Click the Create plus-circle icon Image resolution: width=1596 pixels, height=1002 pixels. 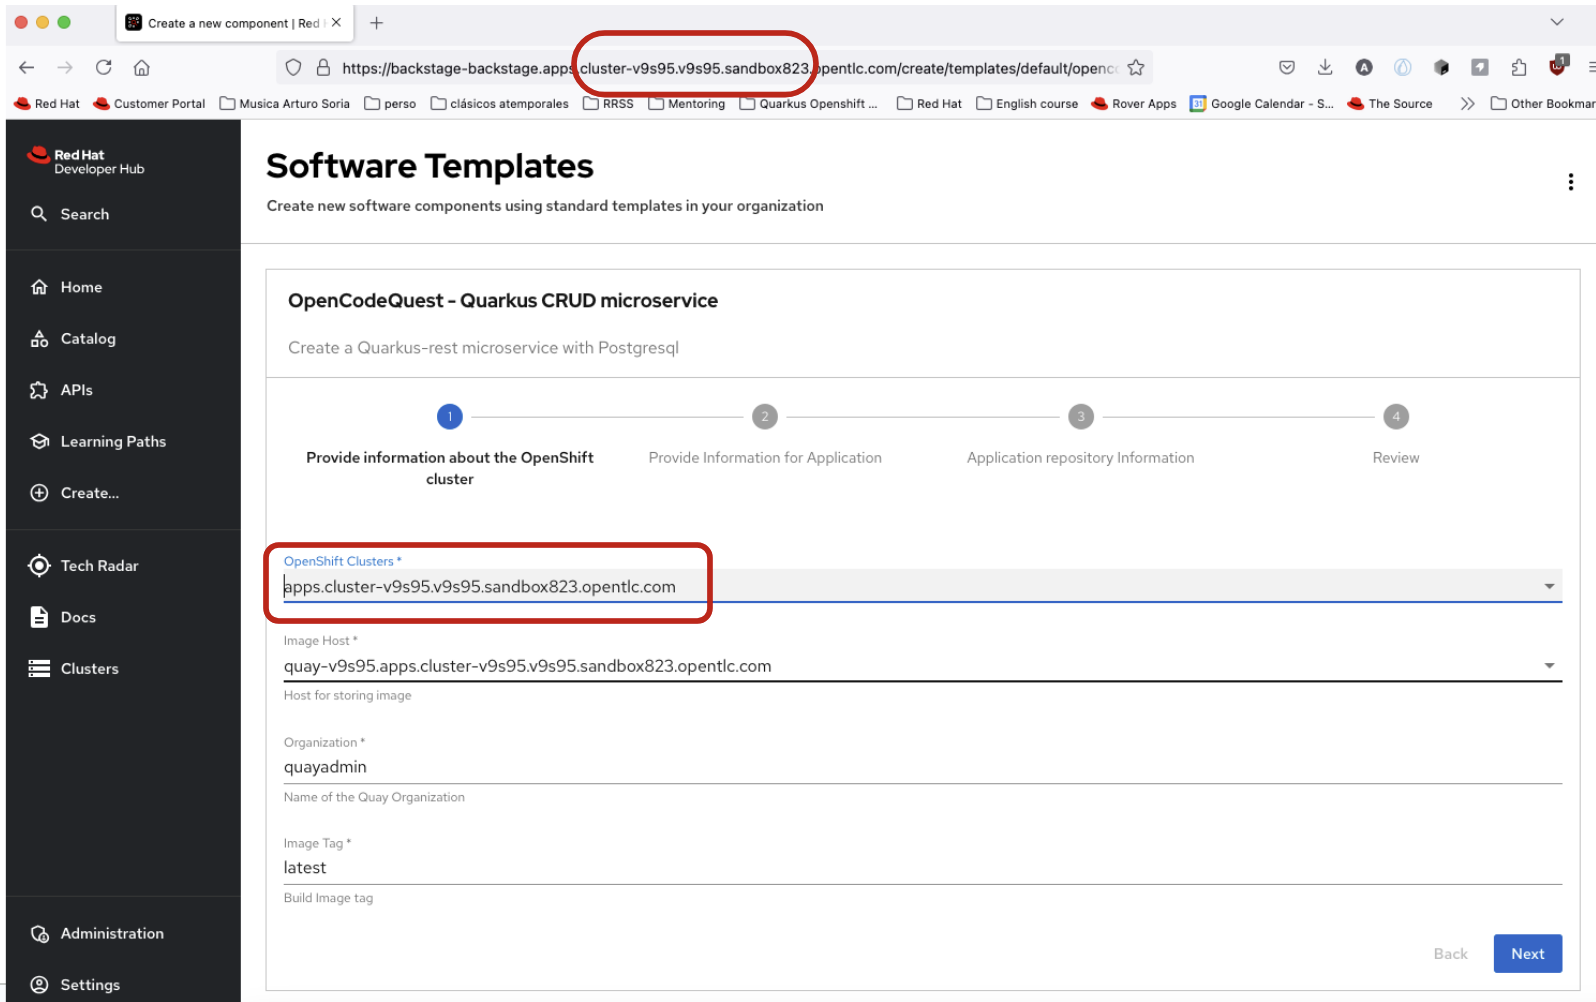pyautogui.click(x=39, y=493)
